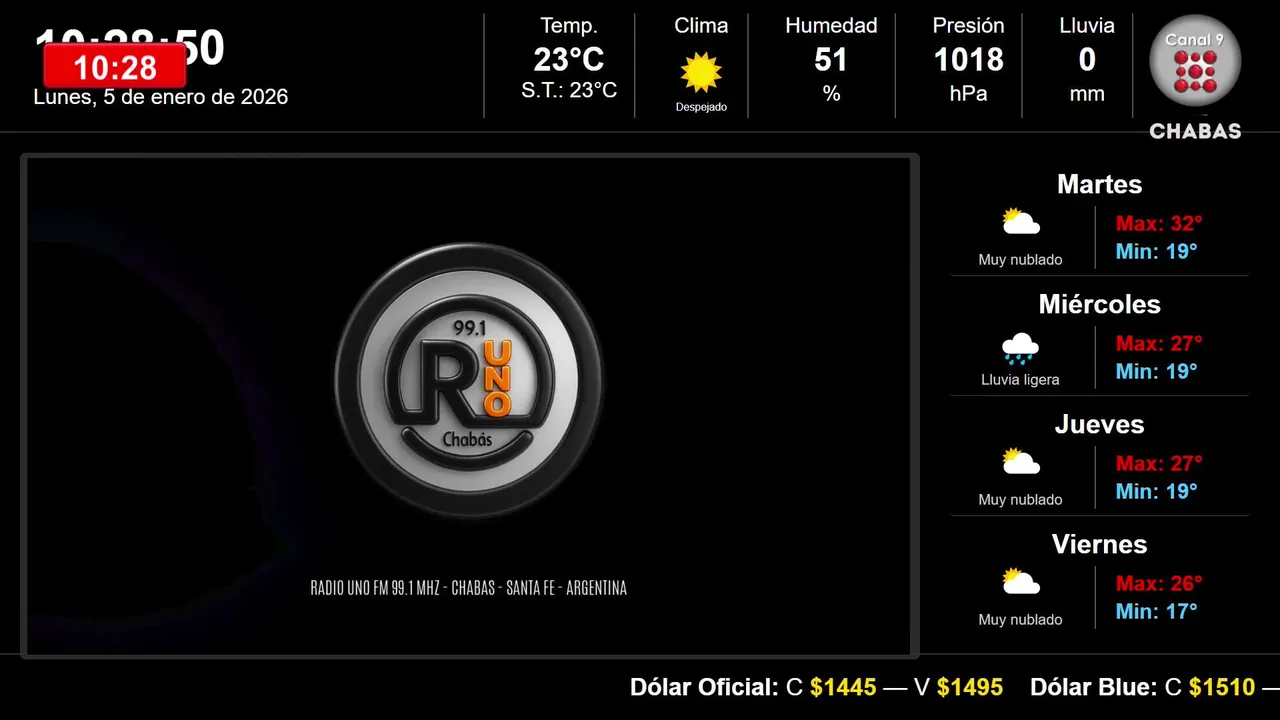Click the Viernes forecast heading

pyautogui.click(x=1099, y=544)
